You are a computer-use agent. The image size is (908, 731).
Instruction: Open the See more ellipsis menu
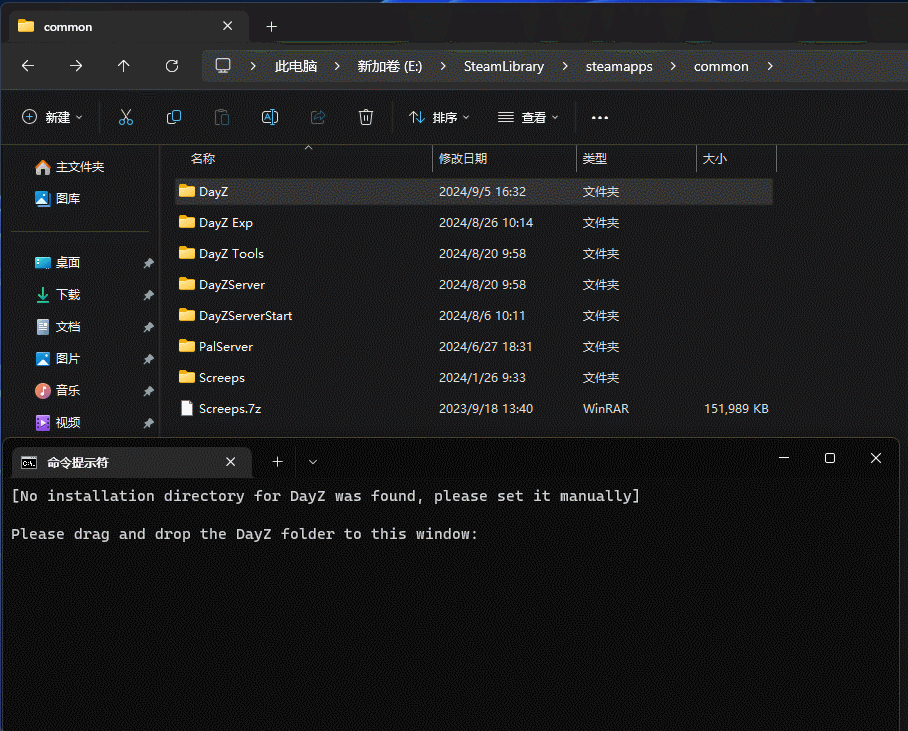tap(600, 117)
